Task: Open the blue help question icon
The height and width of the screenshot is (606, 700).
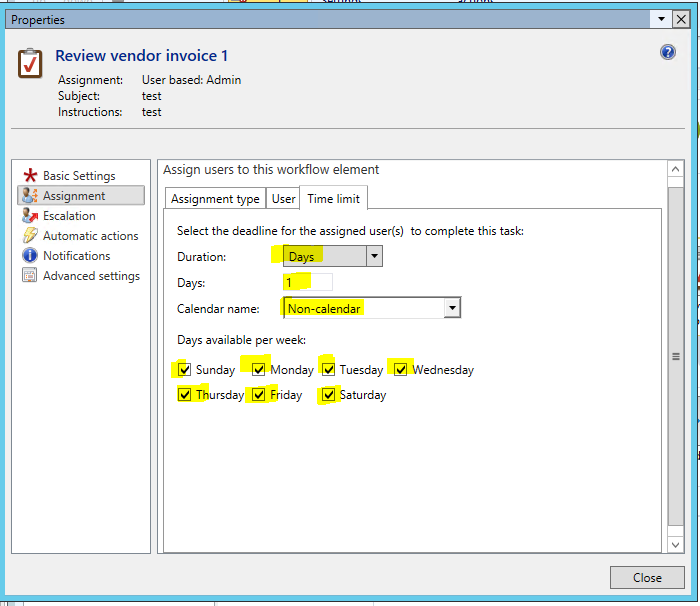Action: tap(668, 53)
